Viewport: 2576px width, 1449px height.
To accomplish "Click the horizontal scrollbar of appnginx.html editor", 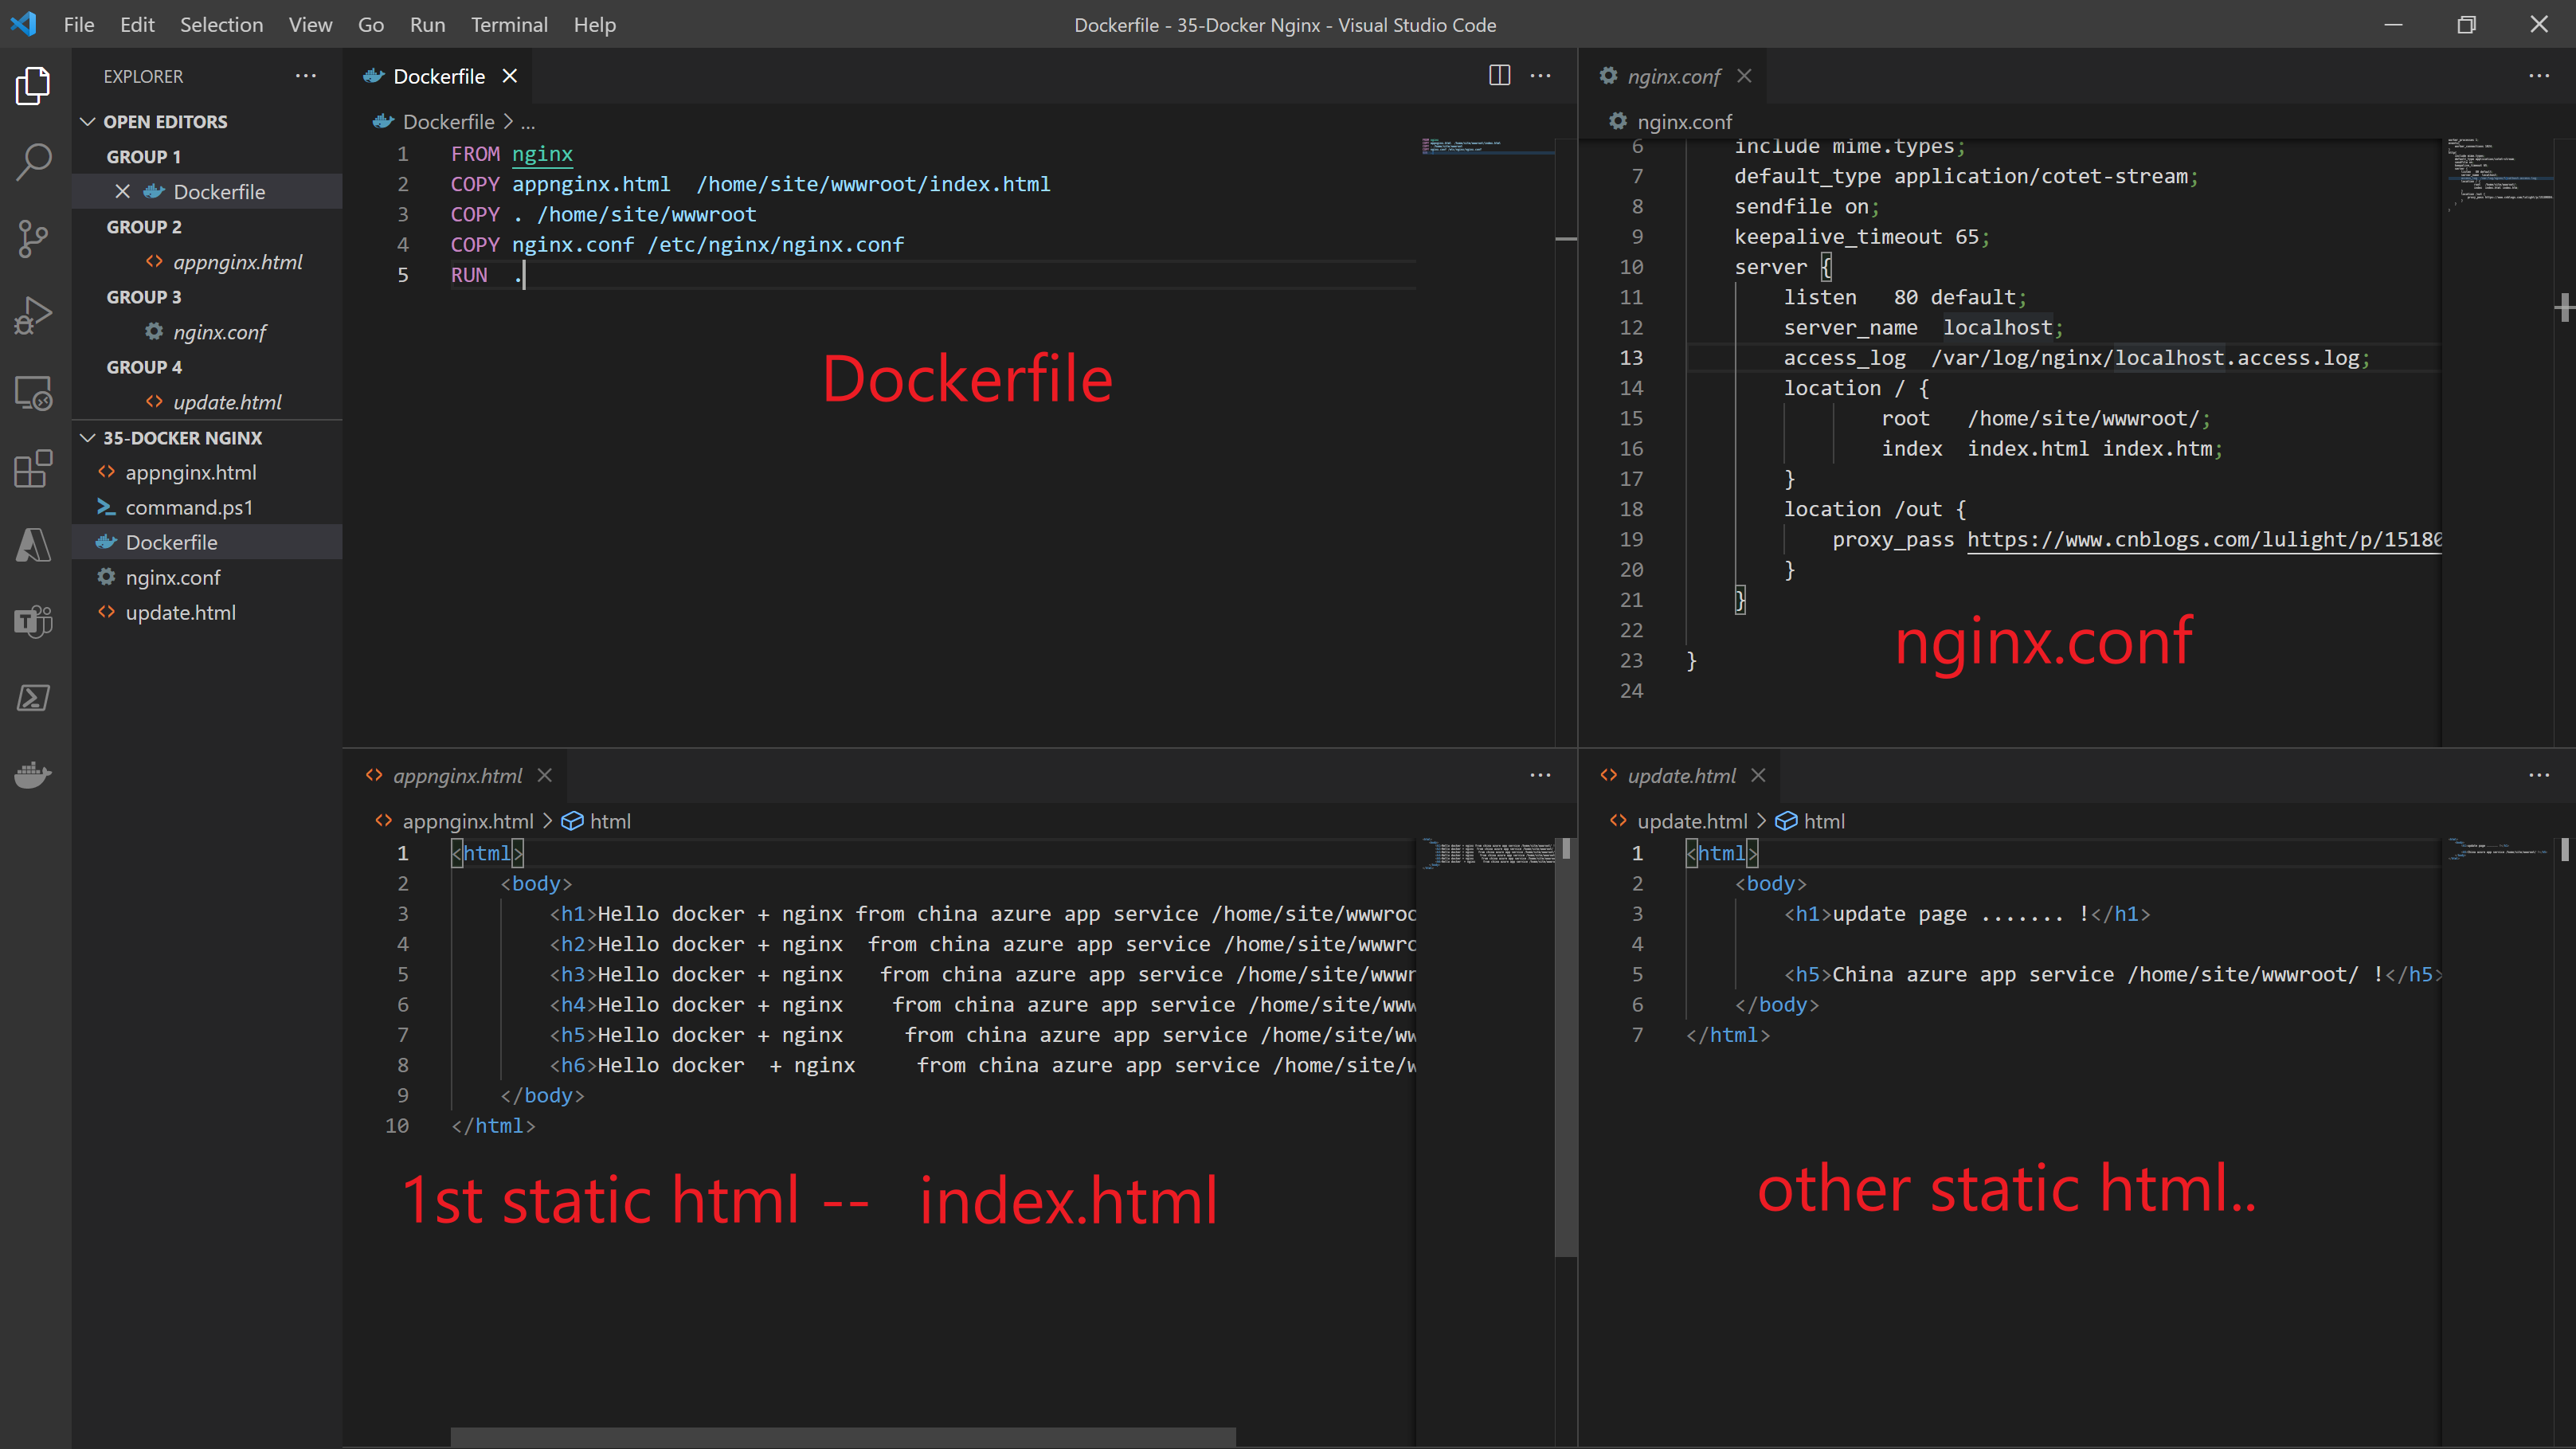I will [842, 1437].
